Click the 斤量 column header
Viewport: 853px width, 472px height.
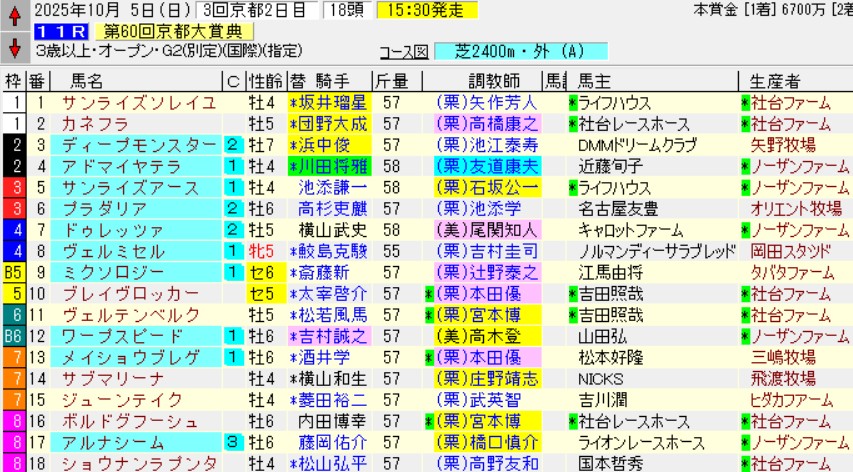(x=390, y=81)
